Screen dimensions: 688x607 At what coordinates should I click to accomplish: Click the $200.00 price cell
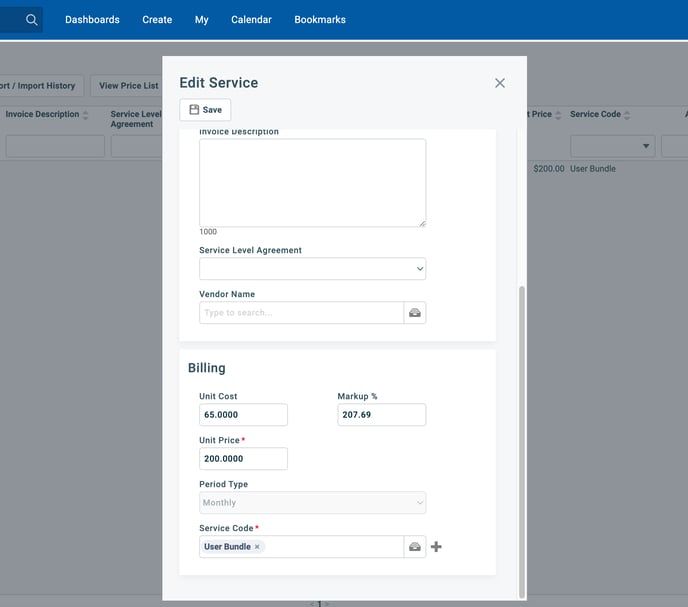point(549,169)
